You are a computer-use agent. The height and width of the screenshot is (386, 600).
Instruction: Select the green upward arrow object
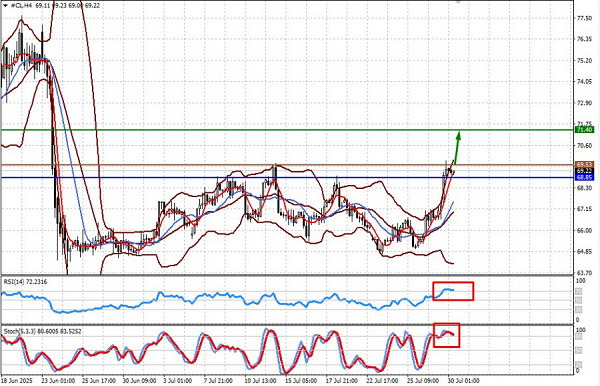458,148
